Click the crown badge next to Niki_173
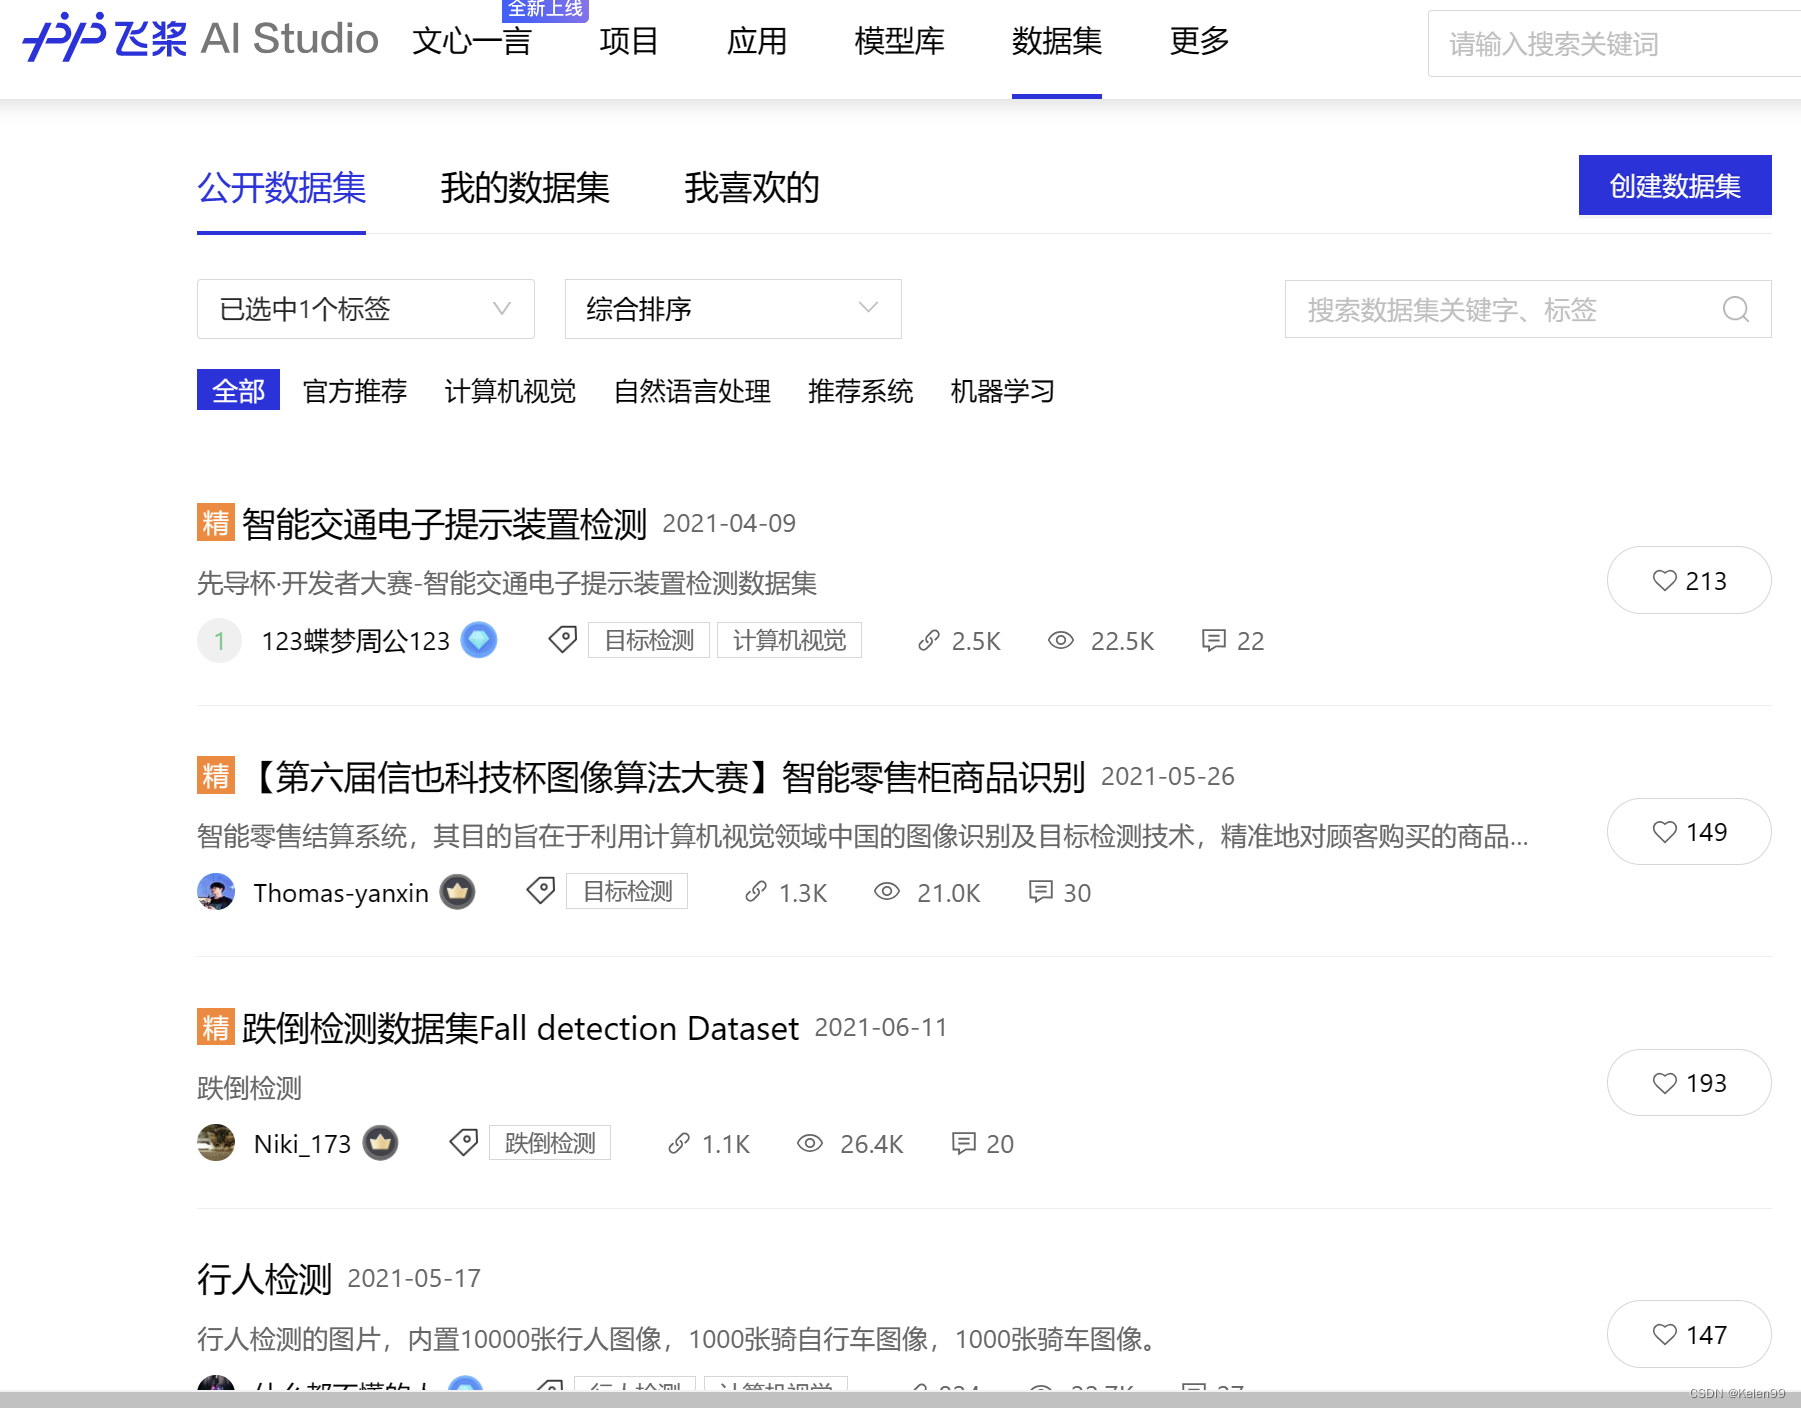 coord(381,1143)
